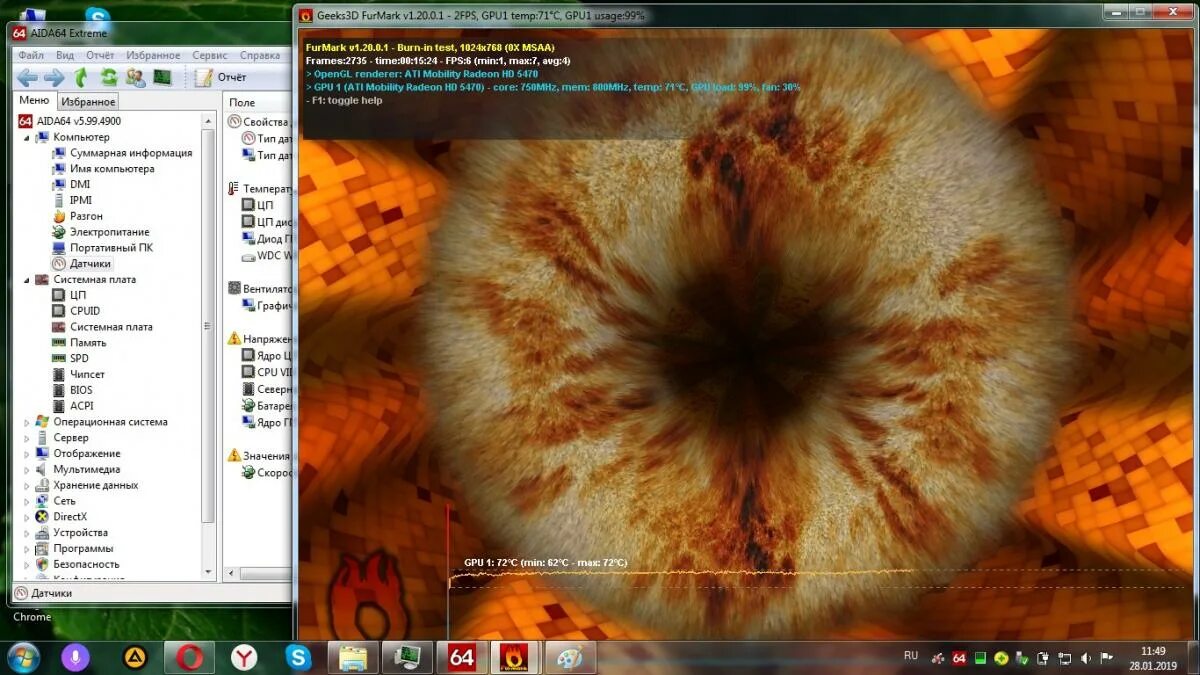Expand the Сеть branch
The height and width of the screenshot is (675, 1200).
pos(26,501)
